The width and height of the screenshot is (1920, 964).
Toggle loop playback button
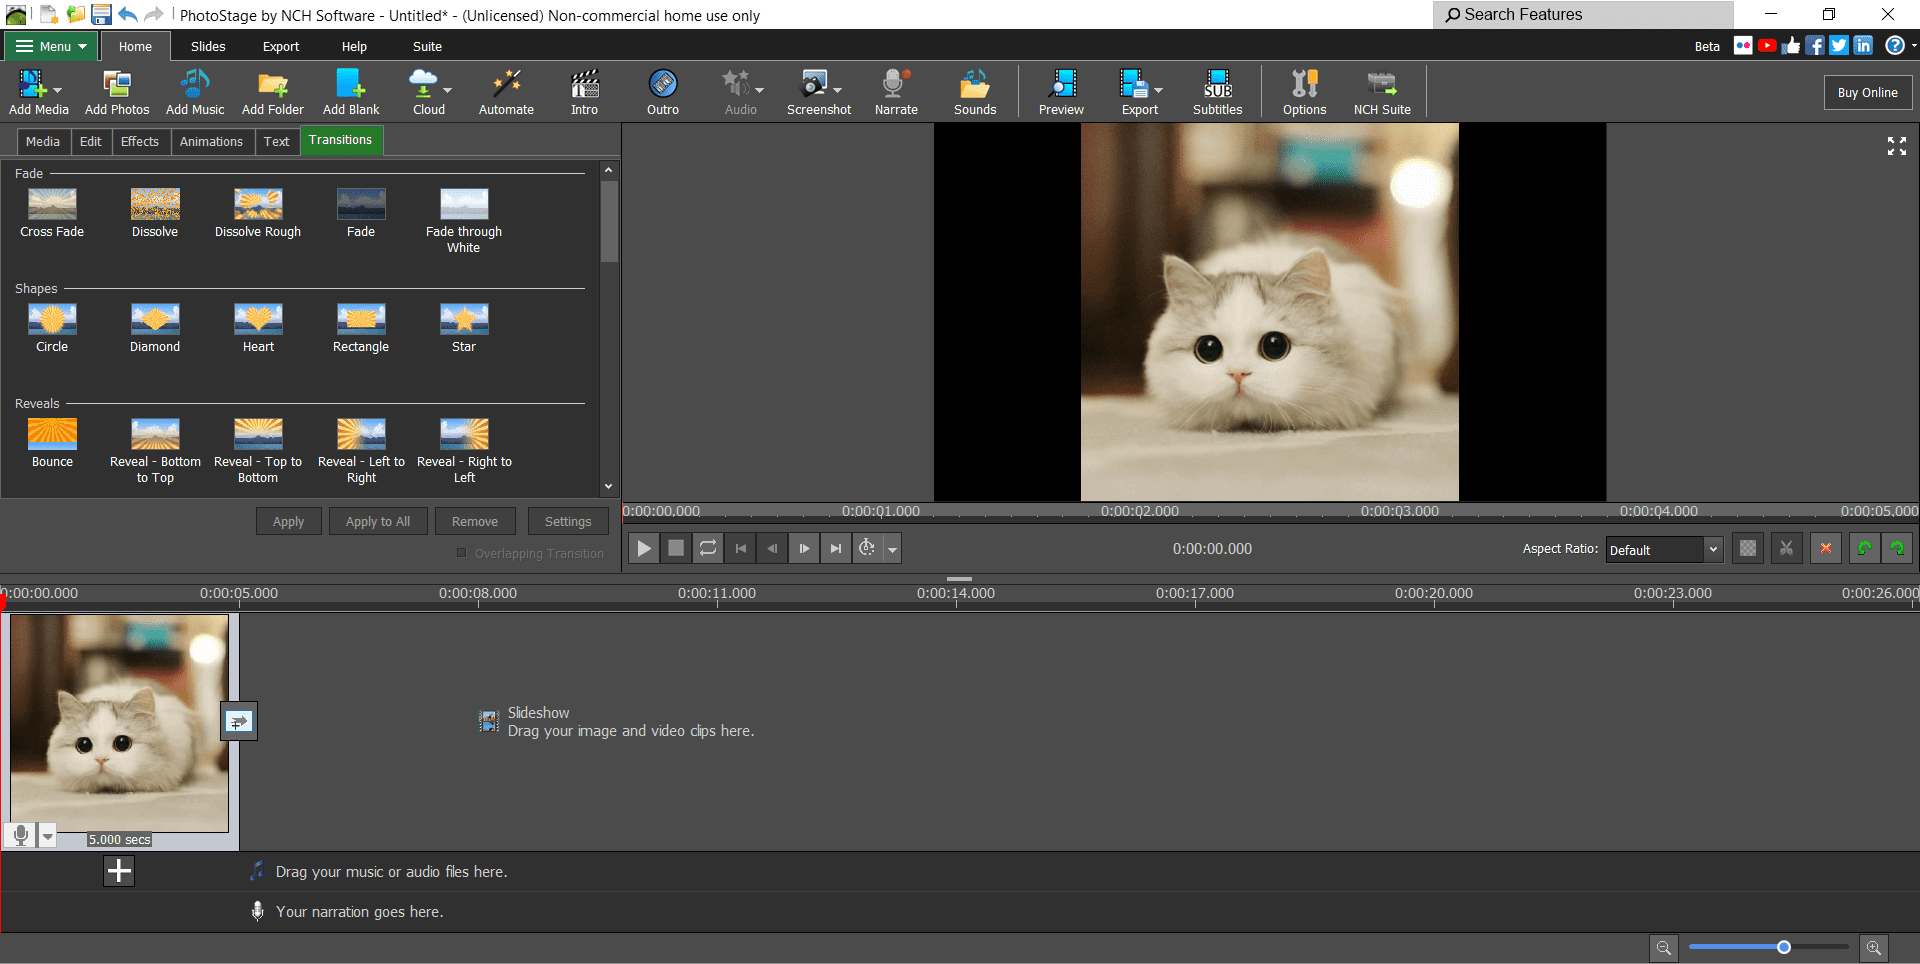coord(708,548)
